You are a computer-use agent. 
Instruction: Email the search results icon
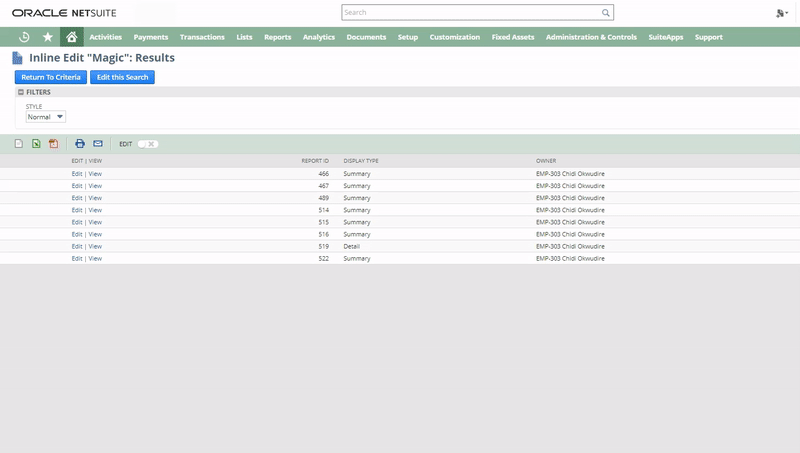point(98,144)
